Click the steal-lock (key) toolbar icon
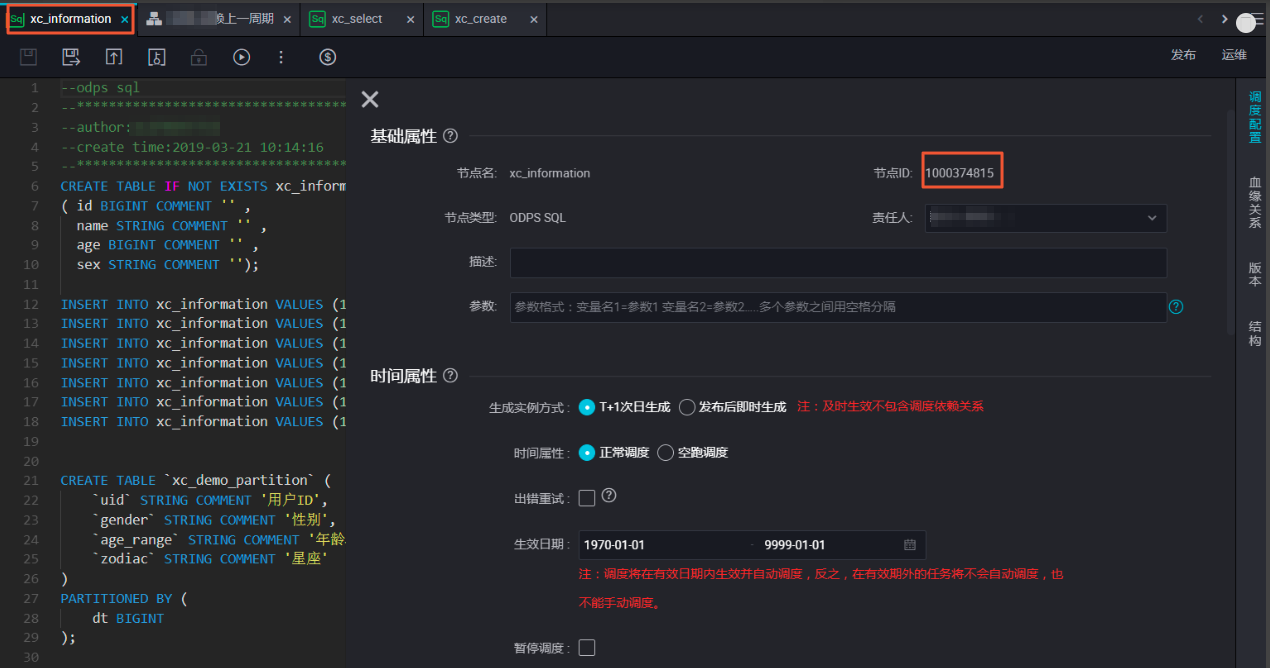The height and width of the screenshot is (668, 1270). click(x=156, y=57)
